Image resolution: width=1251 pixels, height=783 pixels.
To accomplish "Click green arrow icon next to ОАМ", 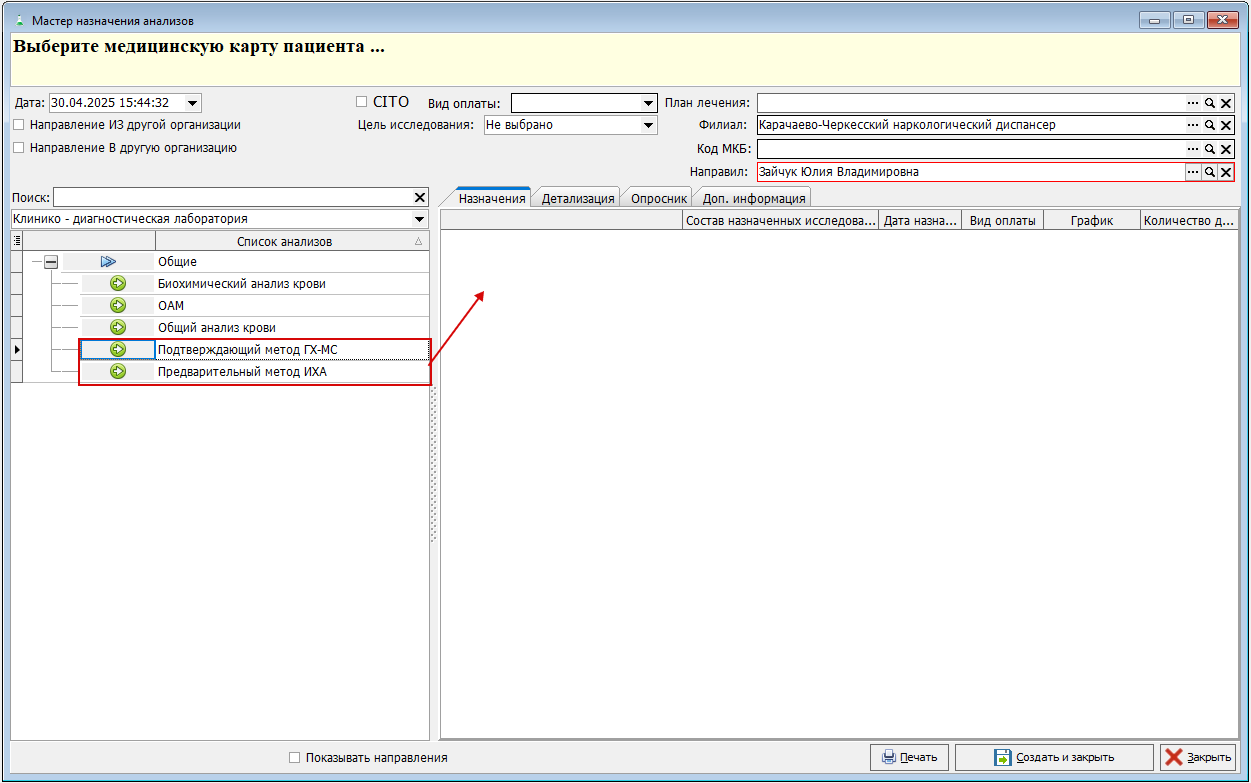I will point(118,306).
